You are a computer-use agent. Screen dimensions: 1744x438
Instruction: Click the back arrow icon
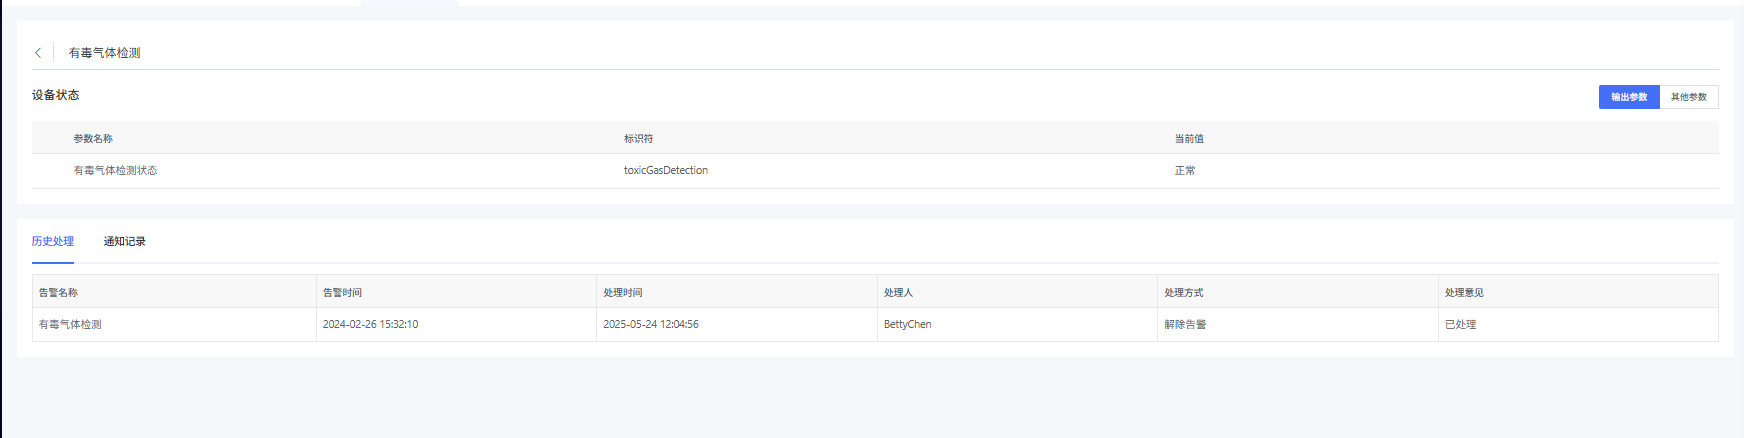38,53
